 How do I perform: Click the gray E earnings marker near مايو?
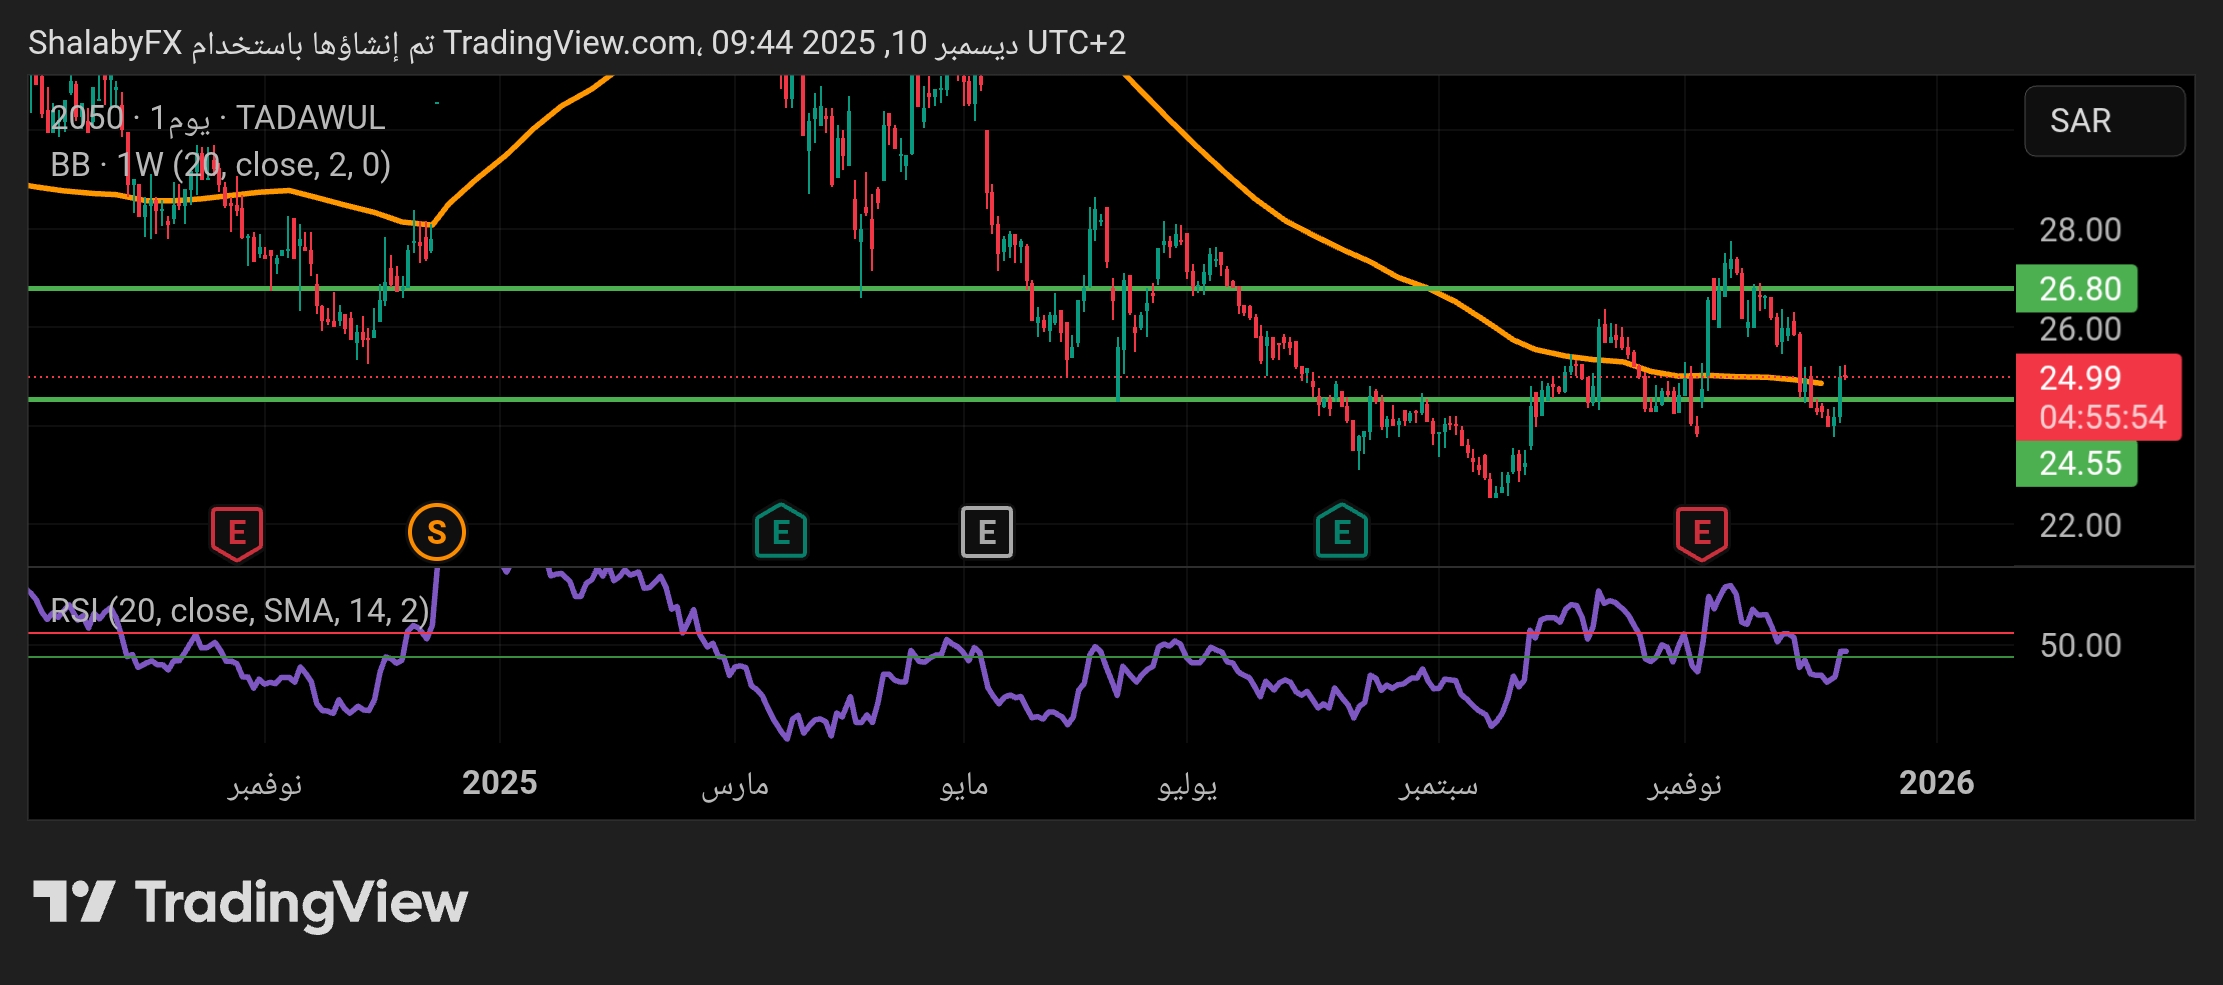pyautogui.click(x=986, y=532)
